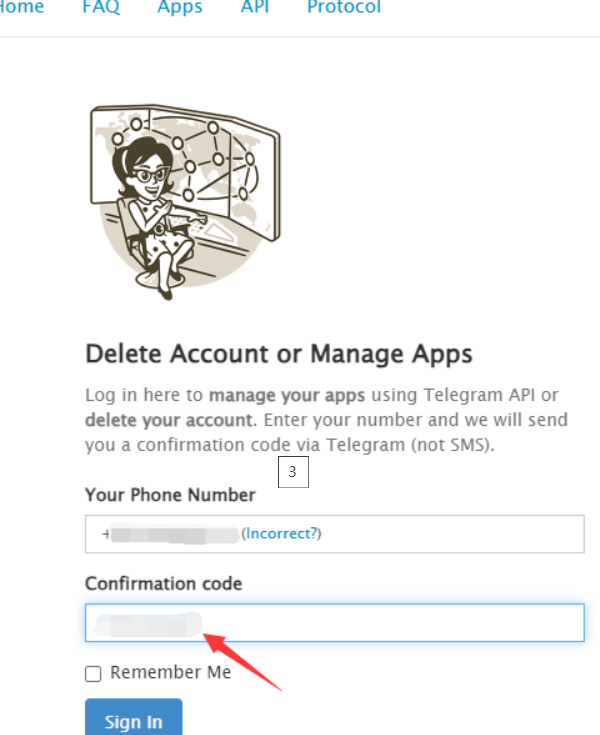Click the Delete Account or Manage Apps heading
600x735 pixels.
click(x=279, y=353)
